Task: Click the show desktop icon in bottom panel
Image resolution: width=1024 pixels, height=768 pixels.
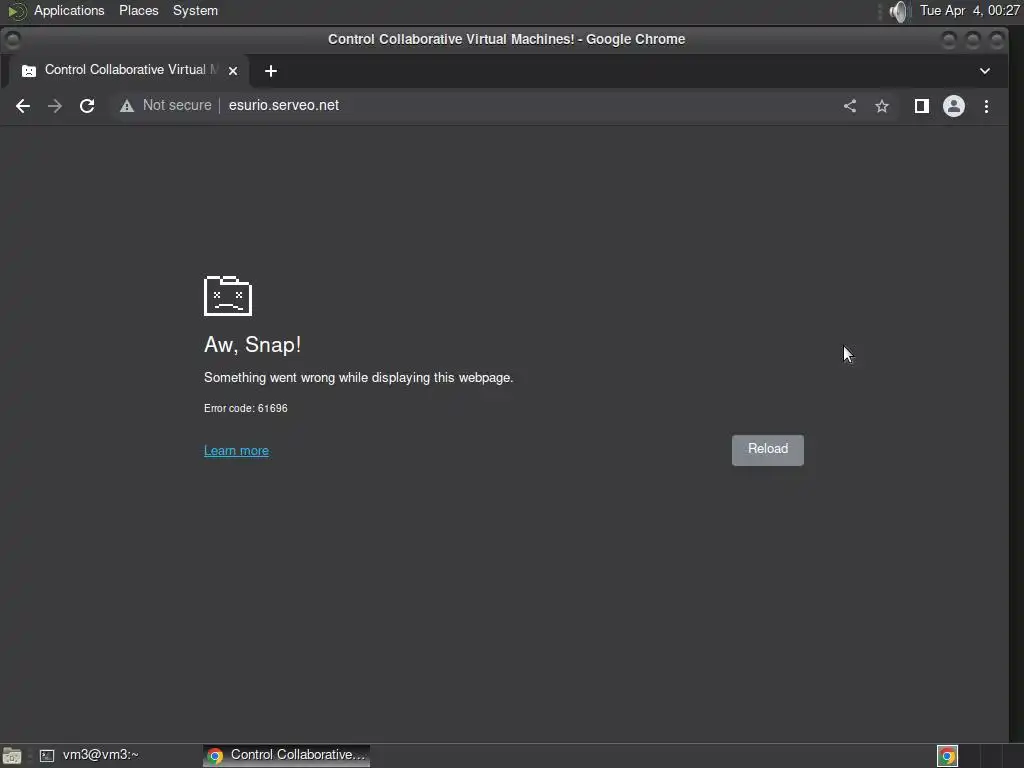Action: (12, 756)
